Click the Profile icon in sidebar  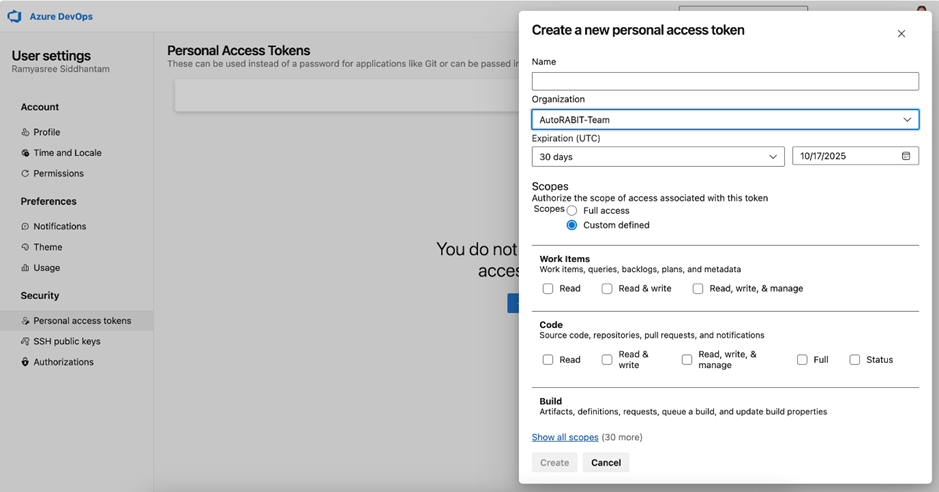pyautogui.click(x=25, y=132)
